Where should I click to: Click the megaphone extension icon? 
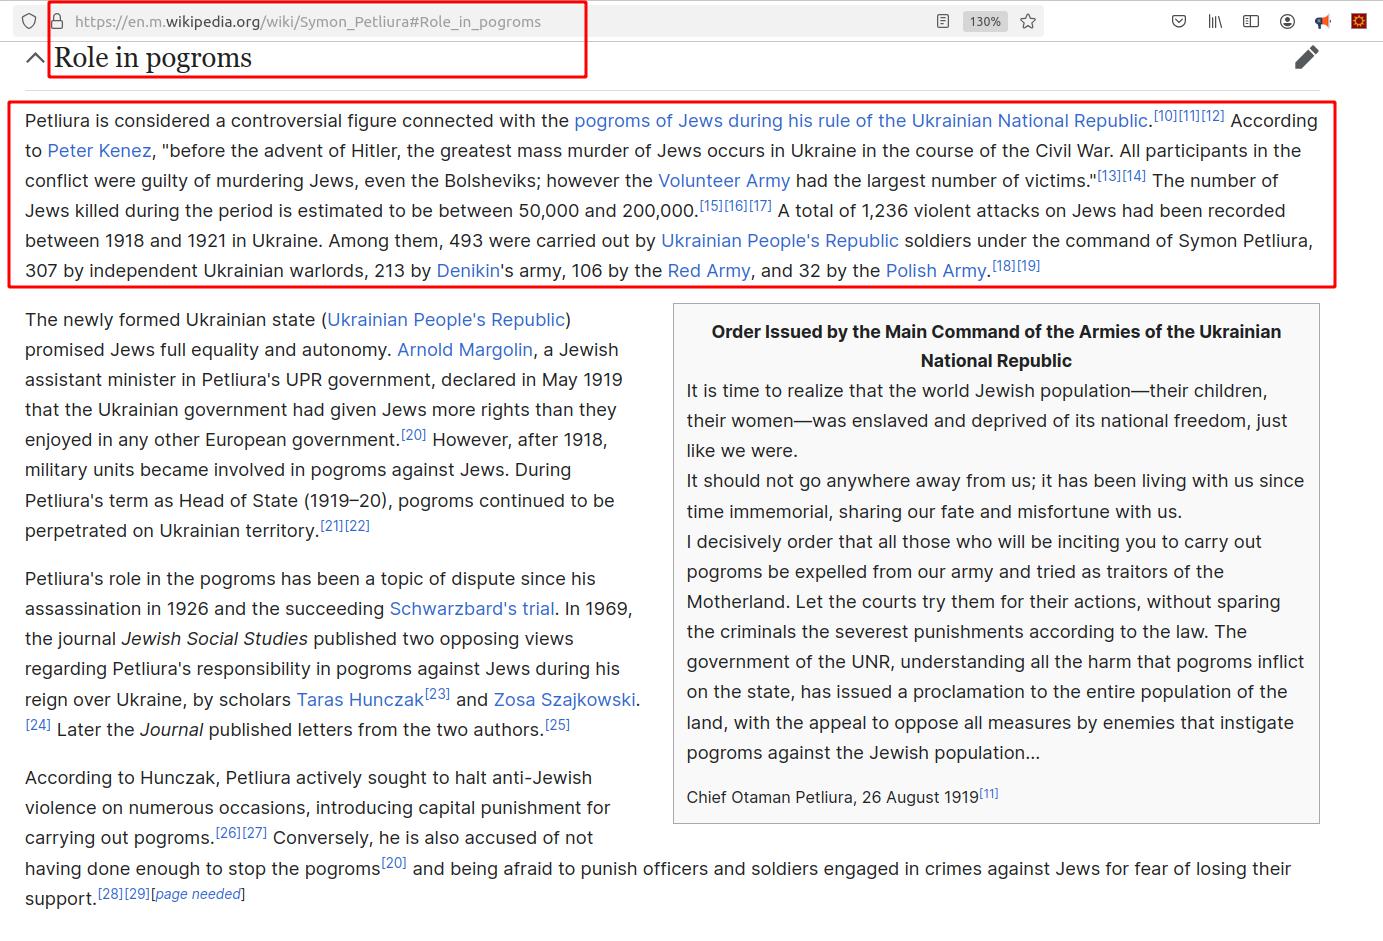(1323, 21)
